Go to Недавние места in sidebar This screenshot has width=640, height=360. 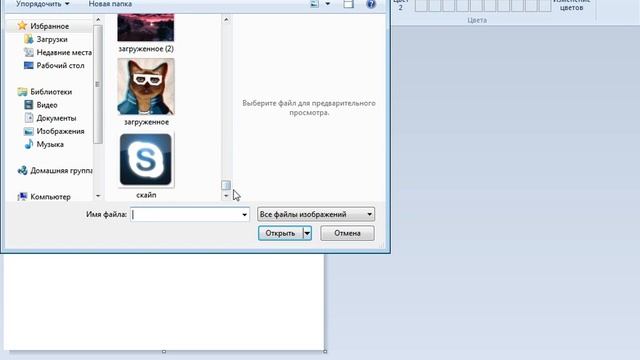[x=58, y=52]
